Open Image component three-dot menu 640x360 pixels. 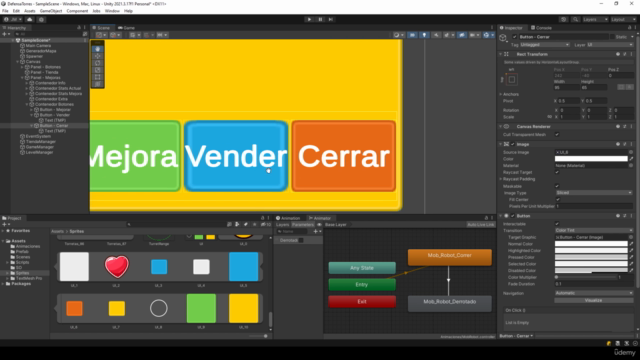[x=631, y=144]
